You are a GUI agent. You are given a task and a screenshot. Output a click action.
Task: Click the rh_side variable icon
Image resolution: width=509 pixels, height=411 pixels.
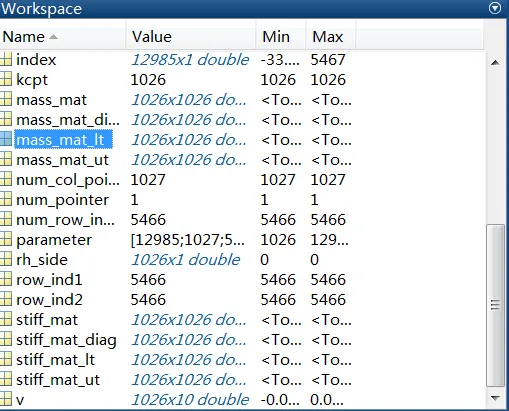tap(6, 260)
